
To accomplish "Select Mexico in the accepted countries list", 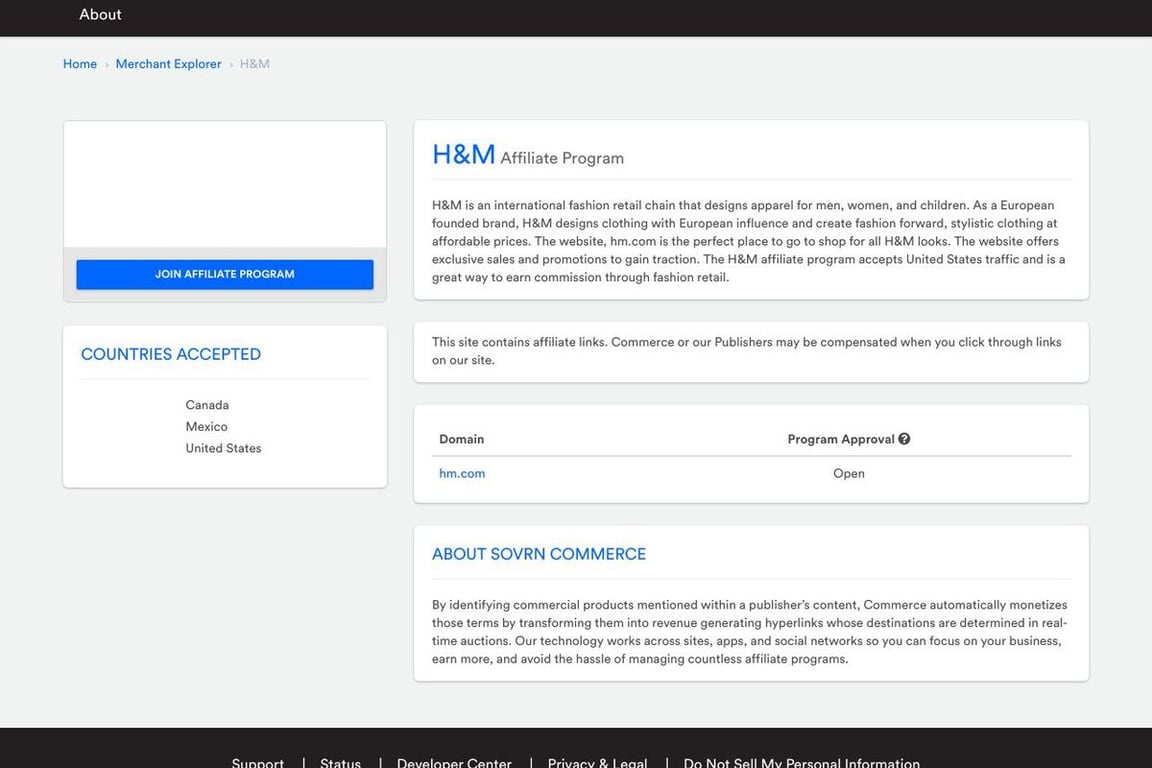I will point(207,427).
